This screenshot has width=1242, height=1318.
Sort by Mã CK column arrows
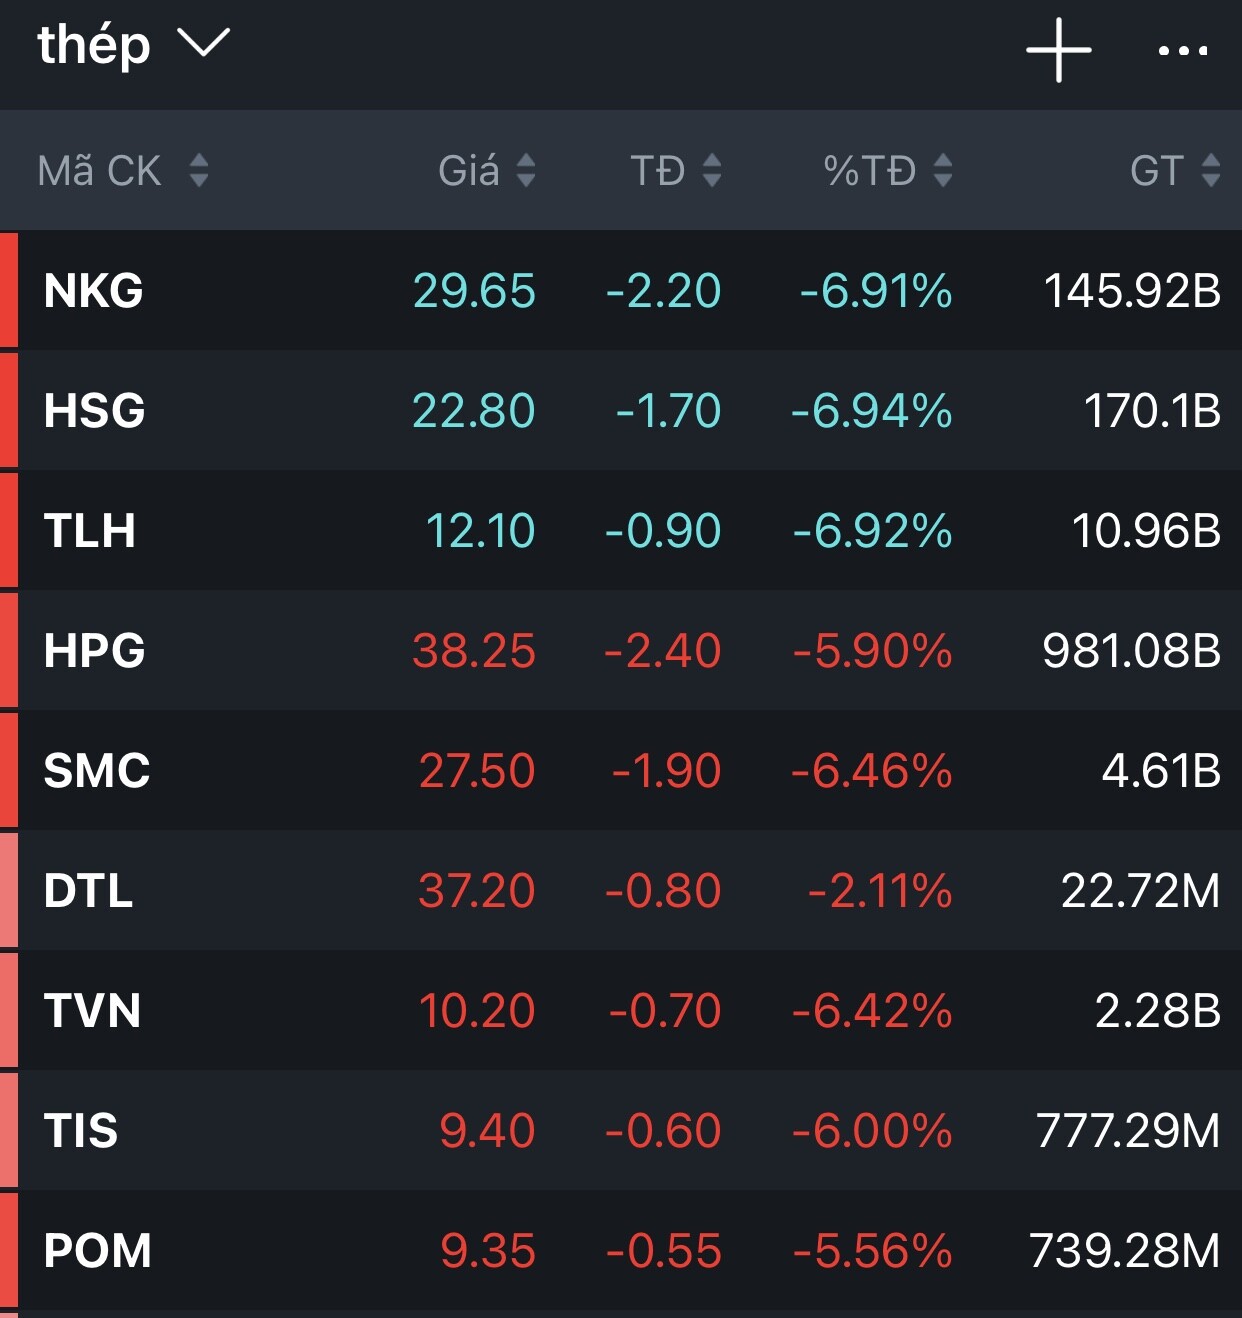point(199,170)
